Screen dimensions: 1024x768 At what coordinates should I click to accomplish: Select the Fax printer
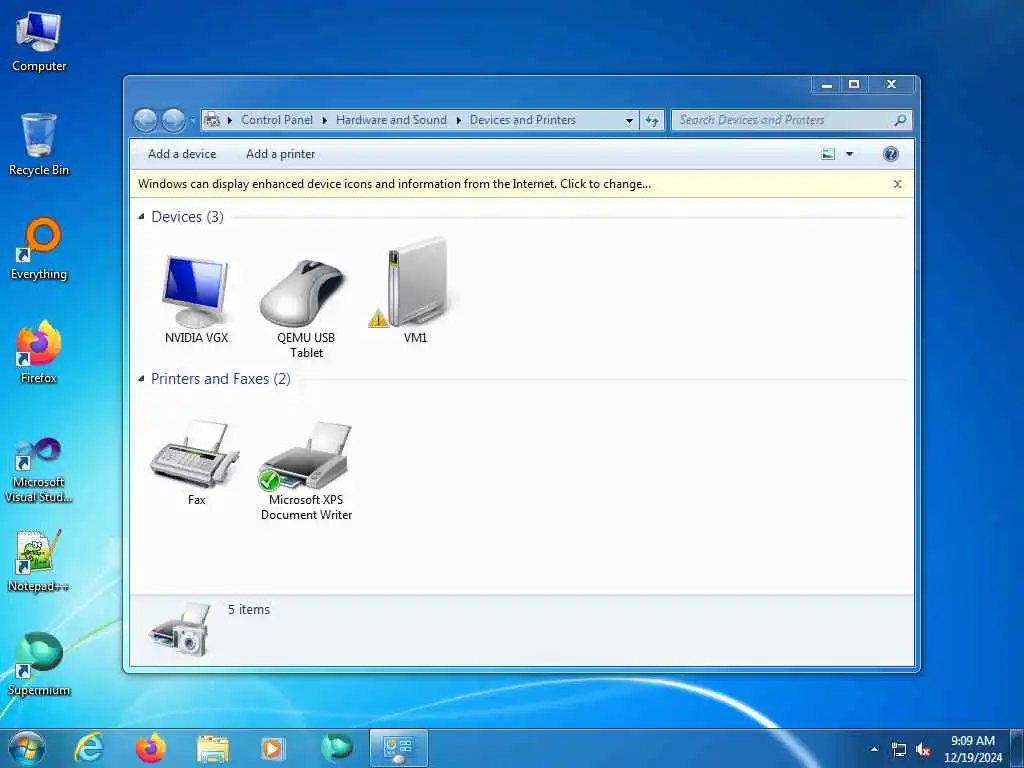click(x=196, y=464)
